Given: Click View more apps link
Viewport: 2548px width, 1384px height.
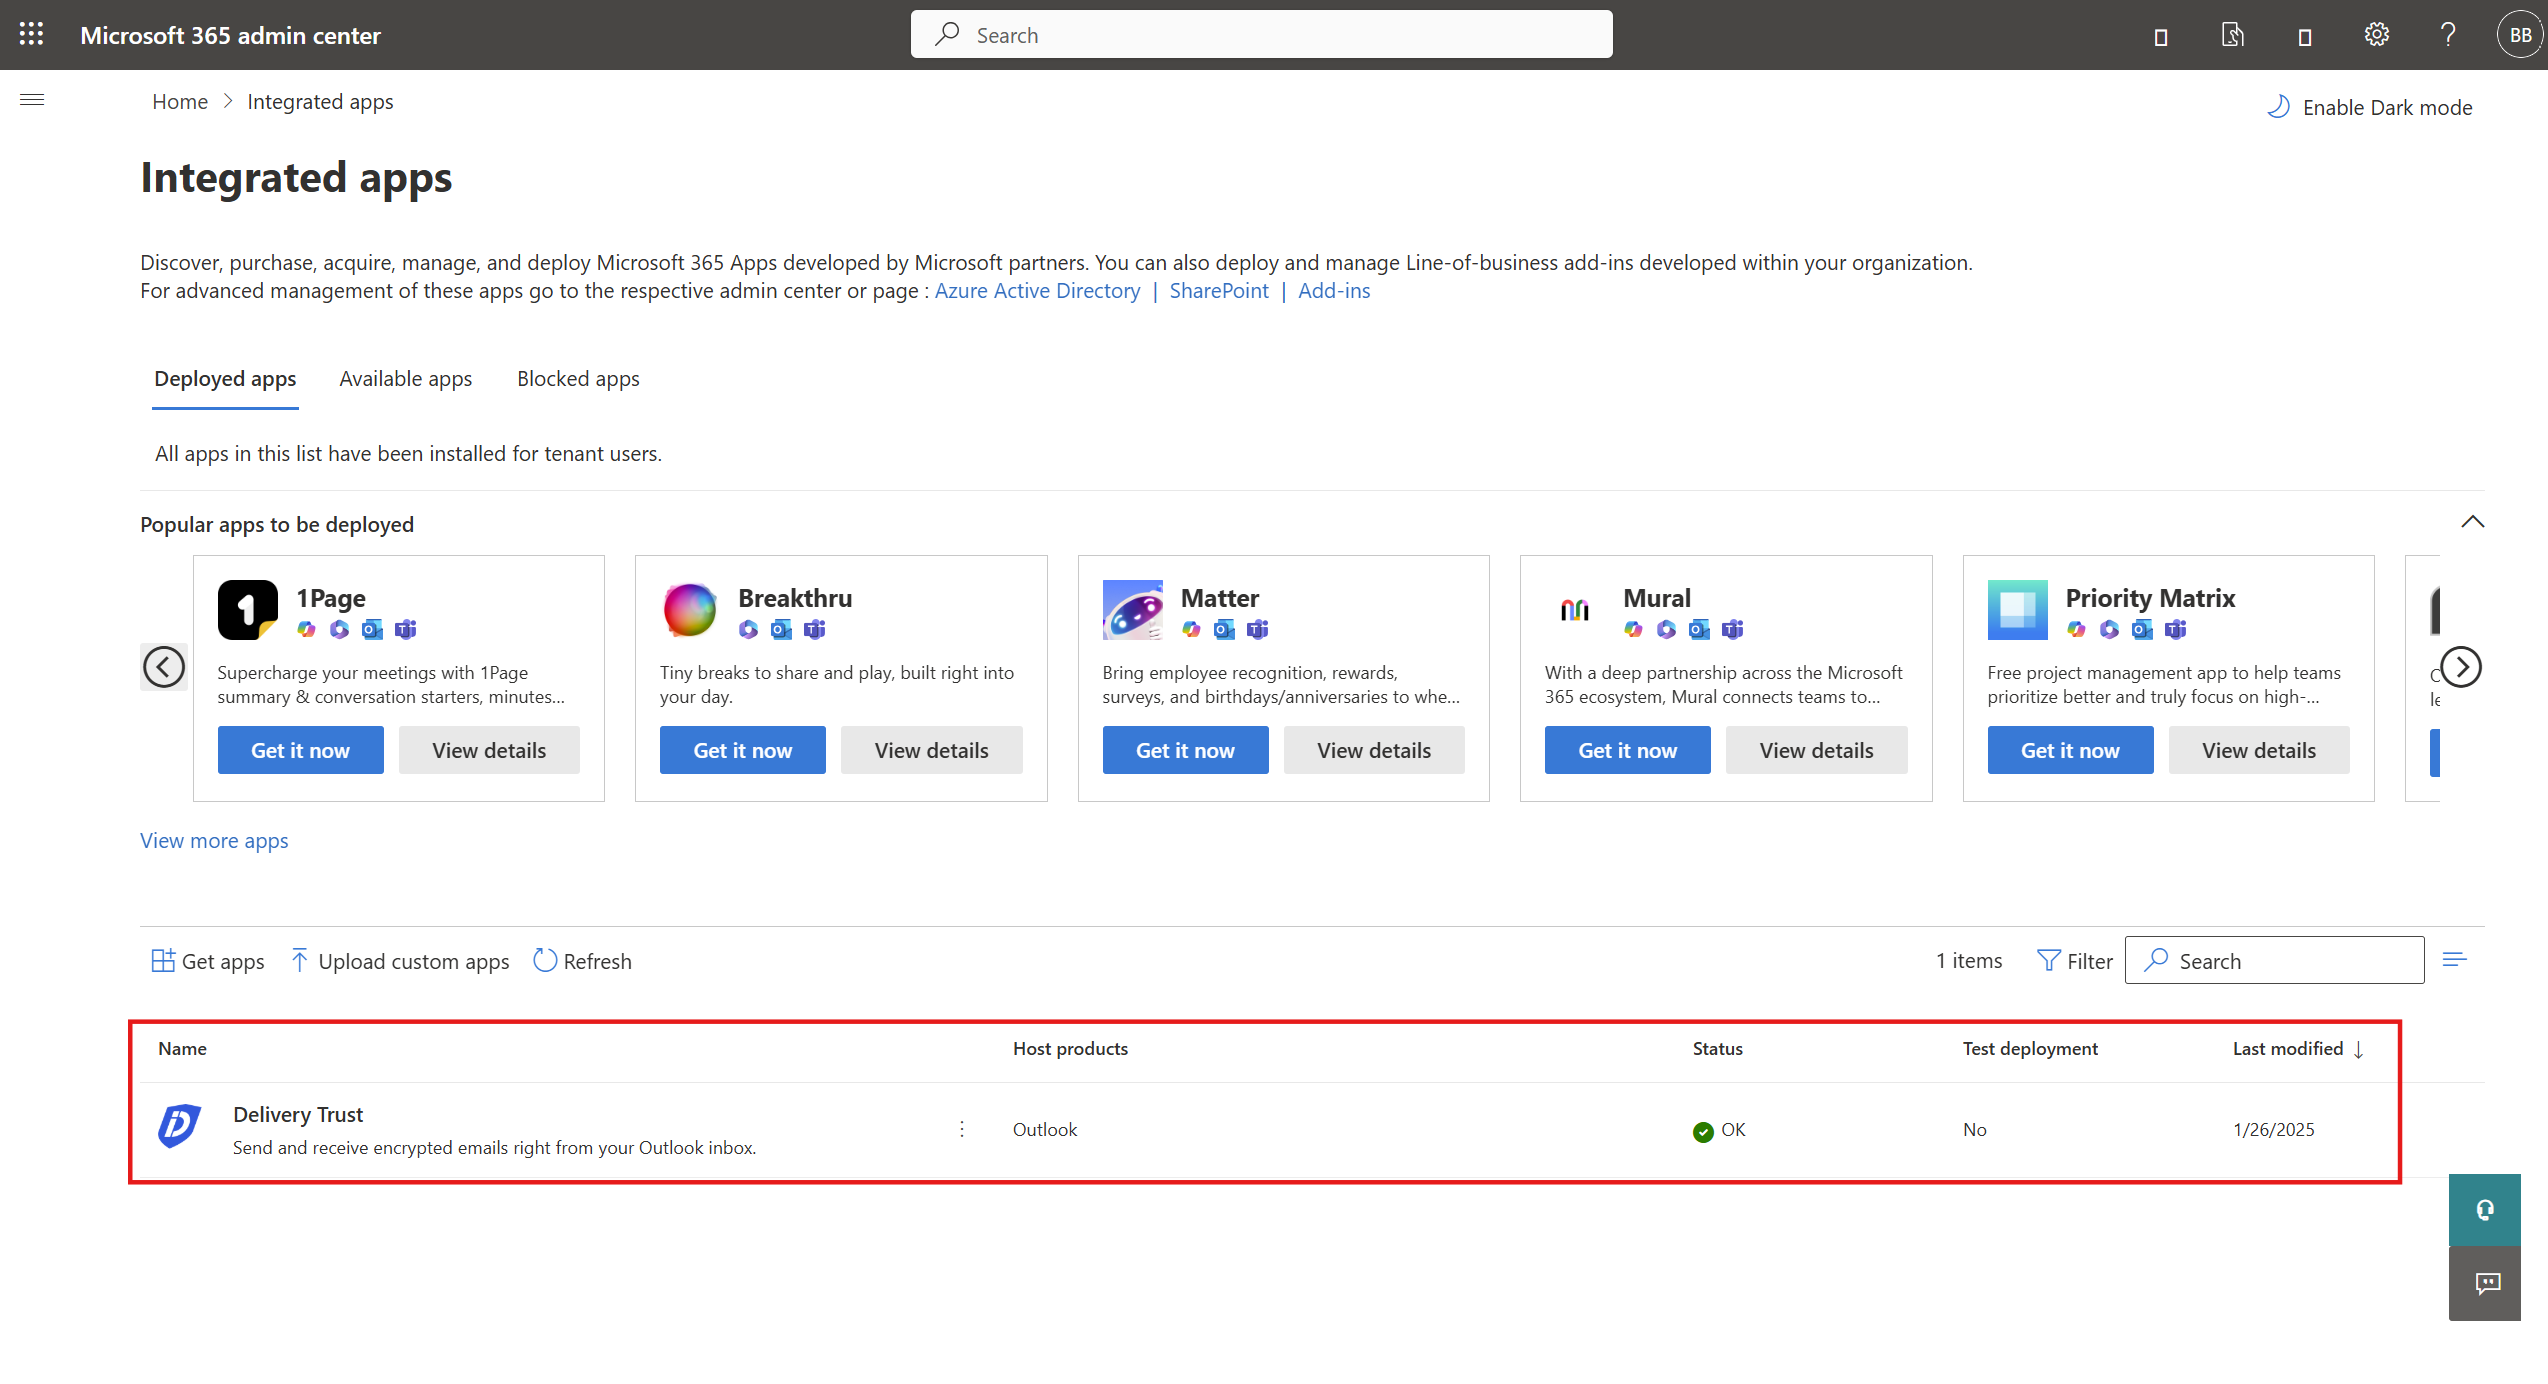Looking at the screenshot, I should coord(214,841).
